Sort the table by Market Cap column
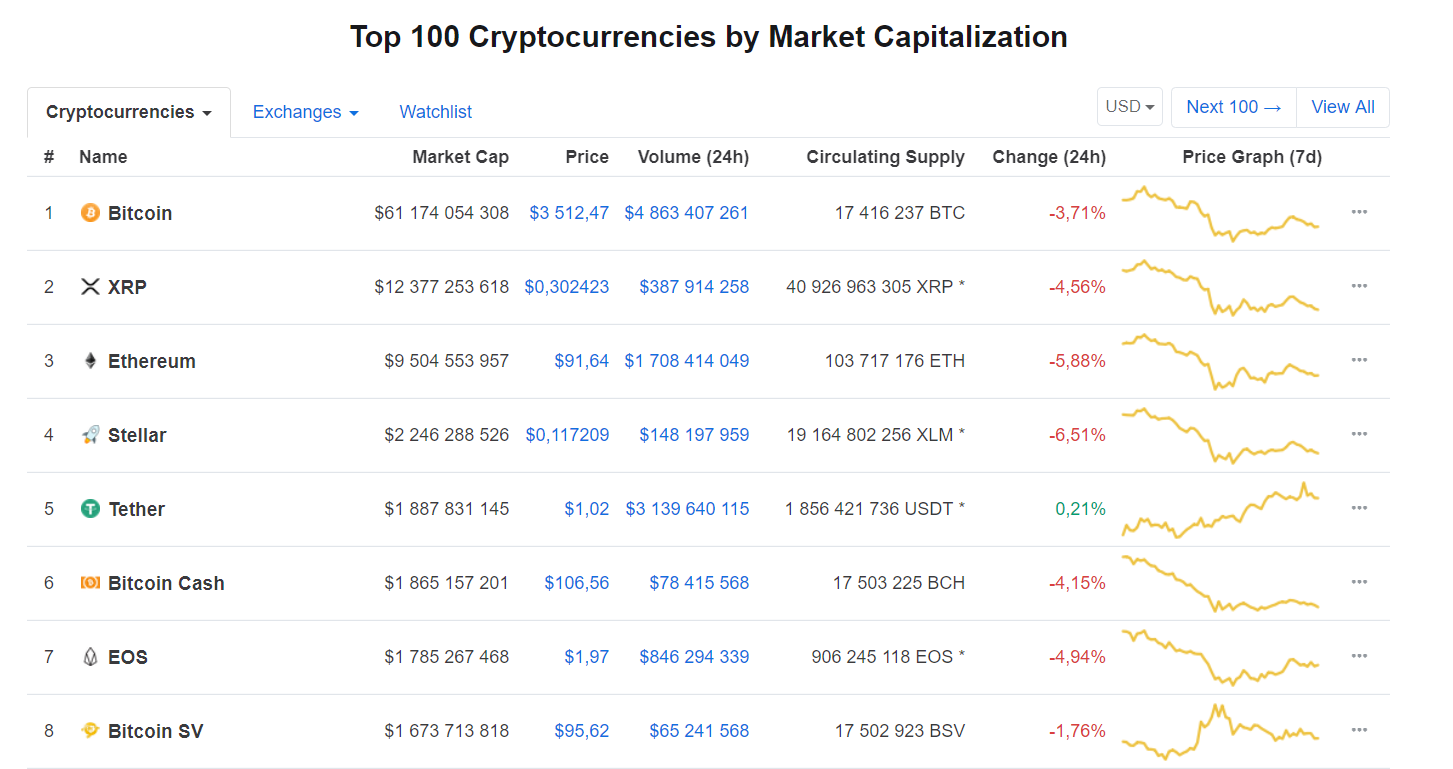Screen dimensions: 1453x769 click(460, 157)
